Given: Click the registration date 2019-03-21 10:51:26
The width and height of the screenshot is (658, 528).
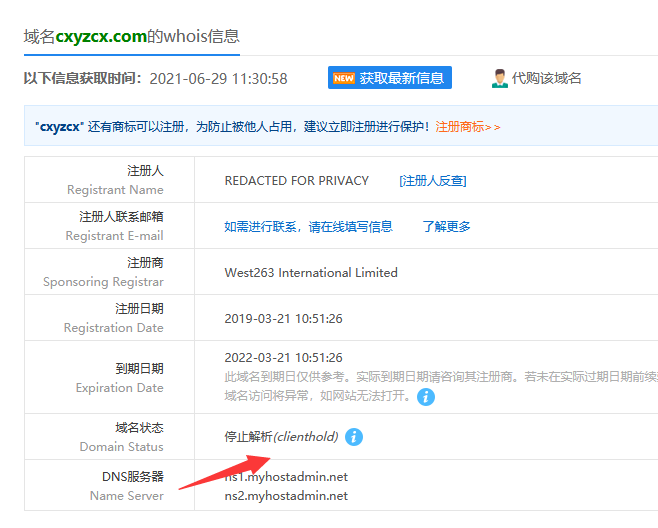Looking at the screenshot, I should 283,319.
